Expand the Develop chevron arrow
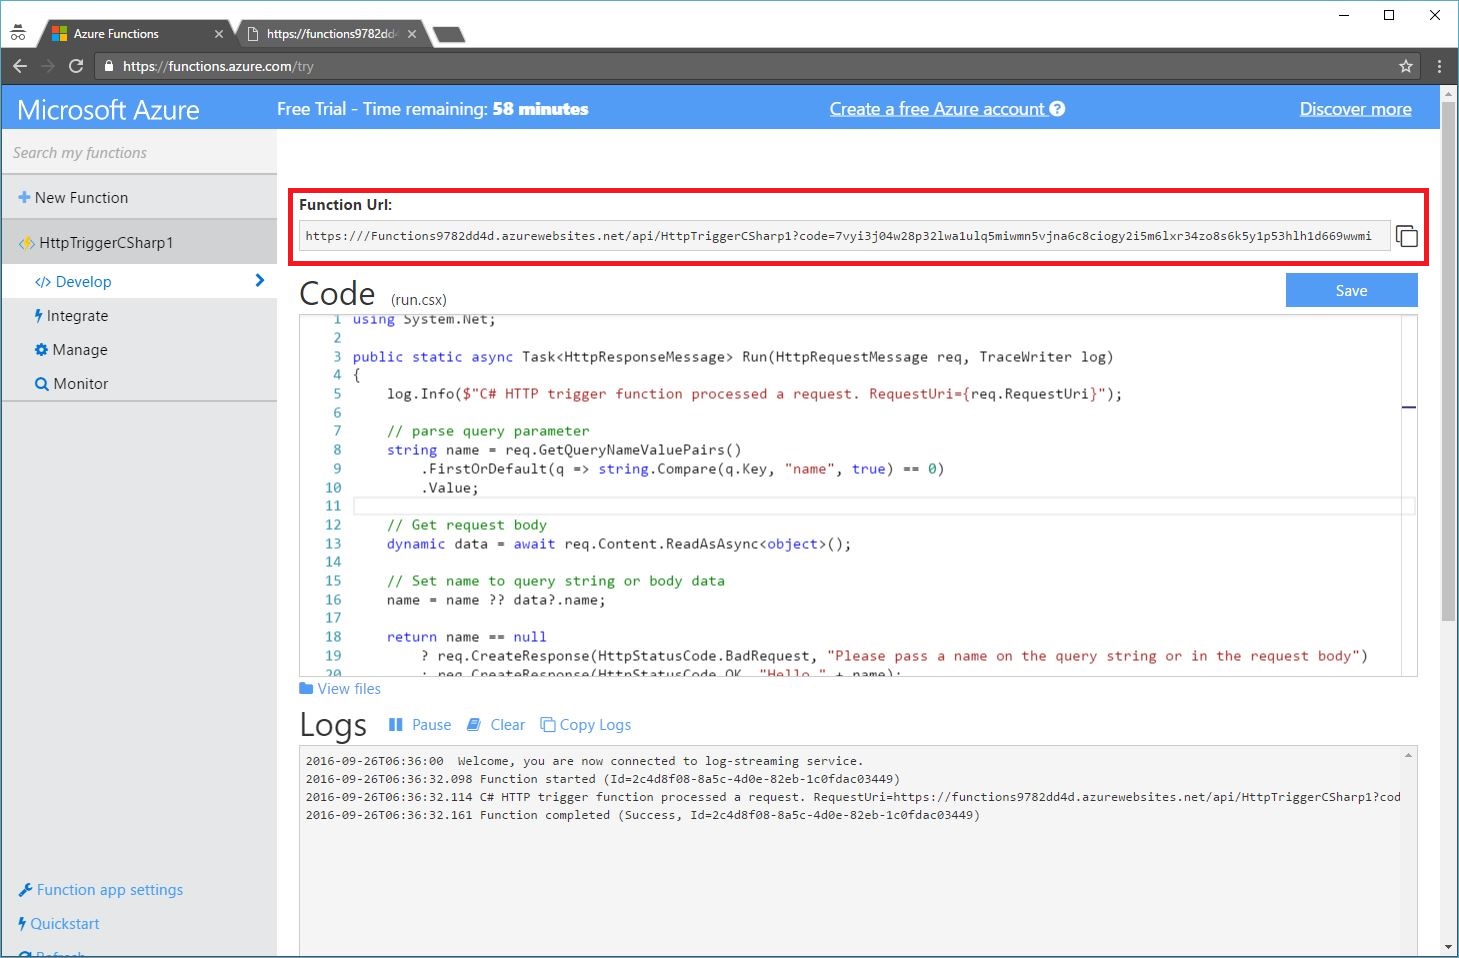Viewport: 1459px width, 958px height. pos(260,281)
